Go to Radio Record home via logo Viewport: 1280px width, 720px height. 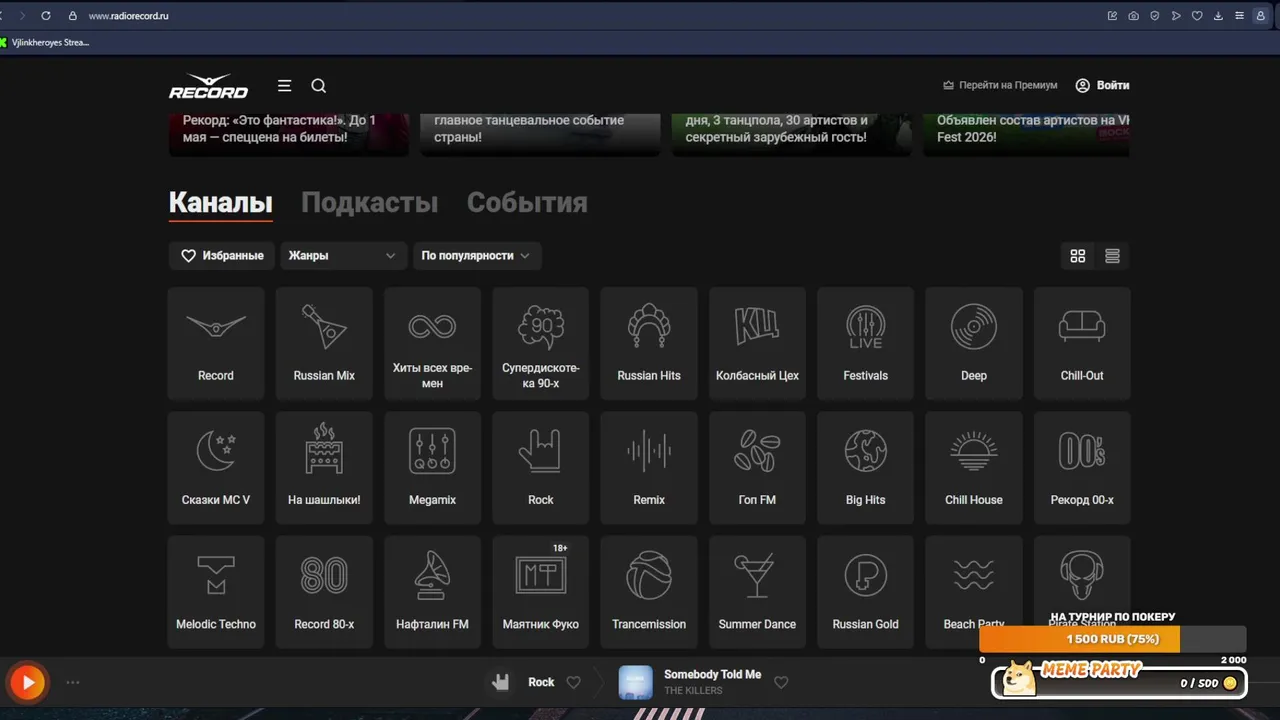point(208,86)
